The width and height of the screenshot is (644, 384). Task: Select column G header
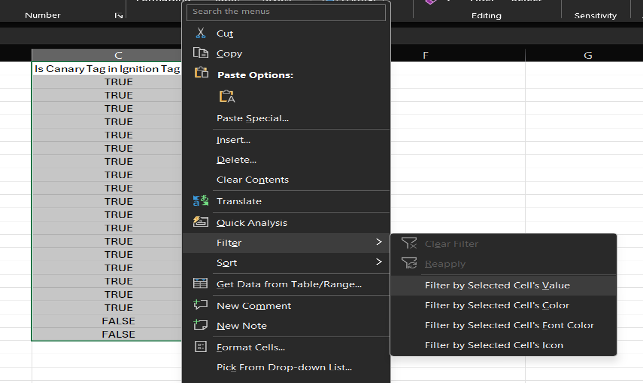pos(587,55)
